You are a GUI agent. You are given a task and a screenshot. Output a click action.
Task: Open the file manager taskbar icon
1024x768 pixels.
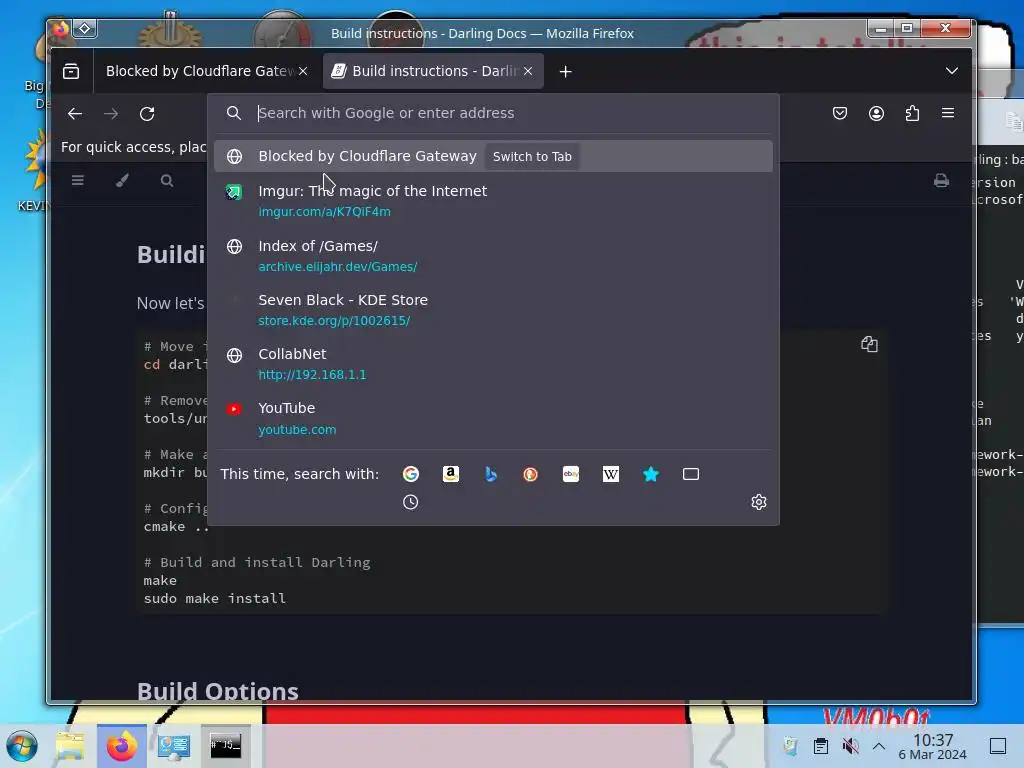coord(70,746)
